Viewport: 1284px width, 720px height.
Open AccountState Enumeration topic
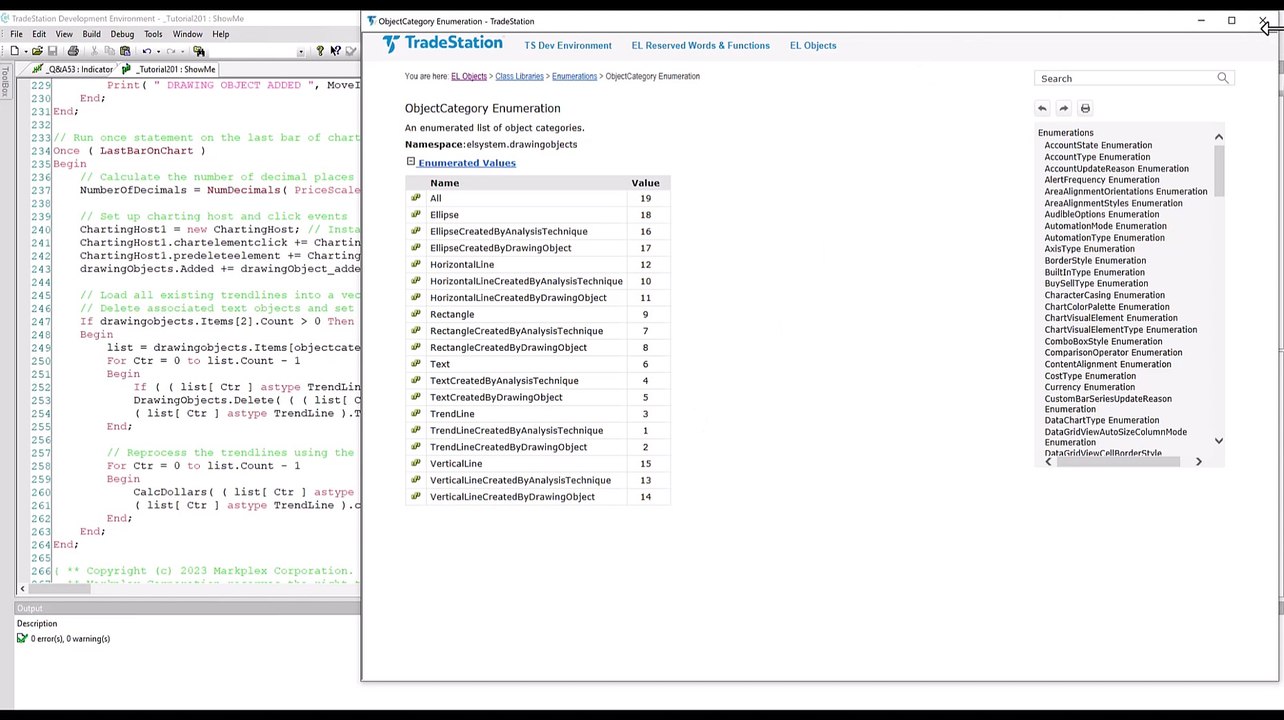[1098, 145]
